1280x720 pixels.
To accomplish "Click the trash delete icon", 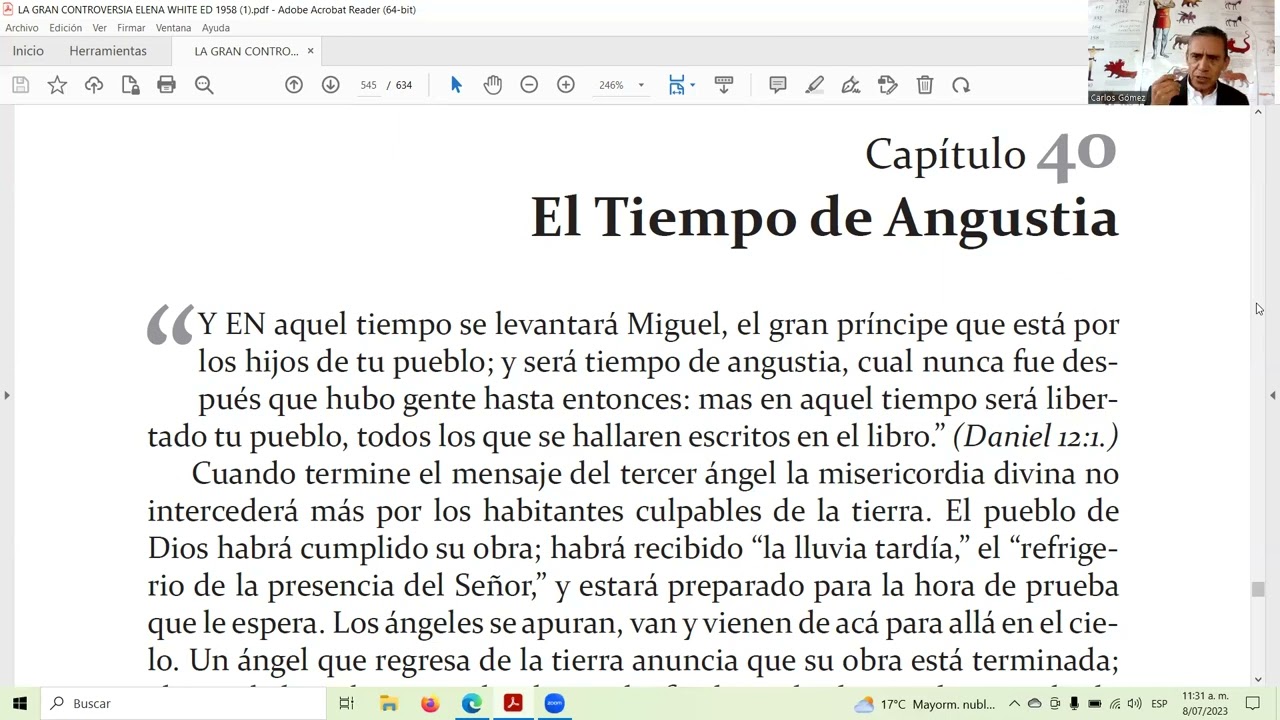I will click(x=925, y=85).
